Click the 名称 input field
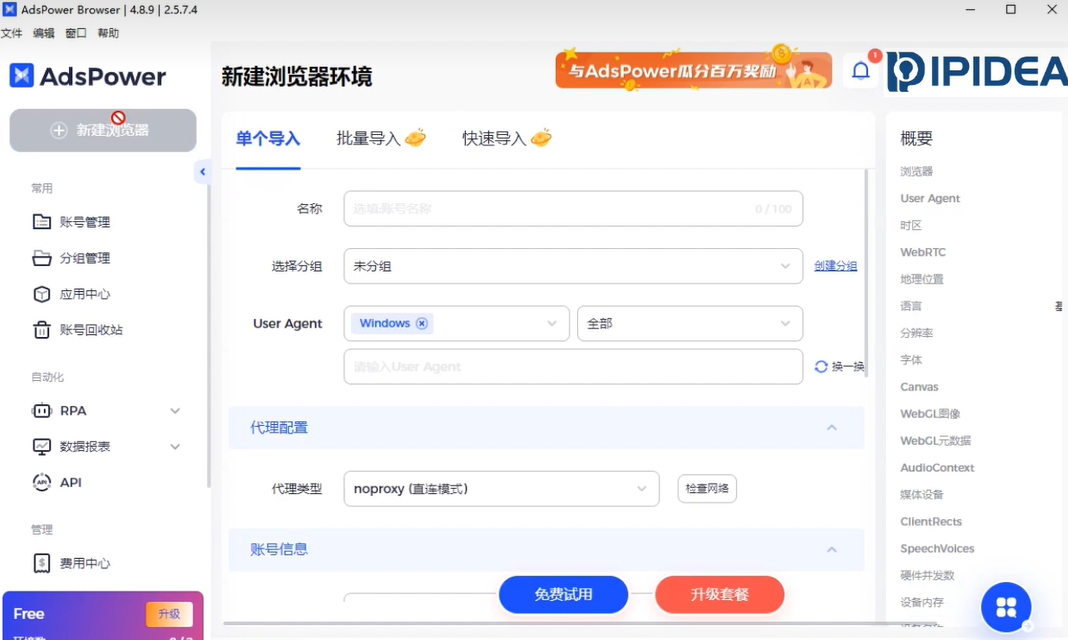 (573, 208)
